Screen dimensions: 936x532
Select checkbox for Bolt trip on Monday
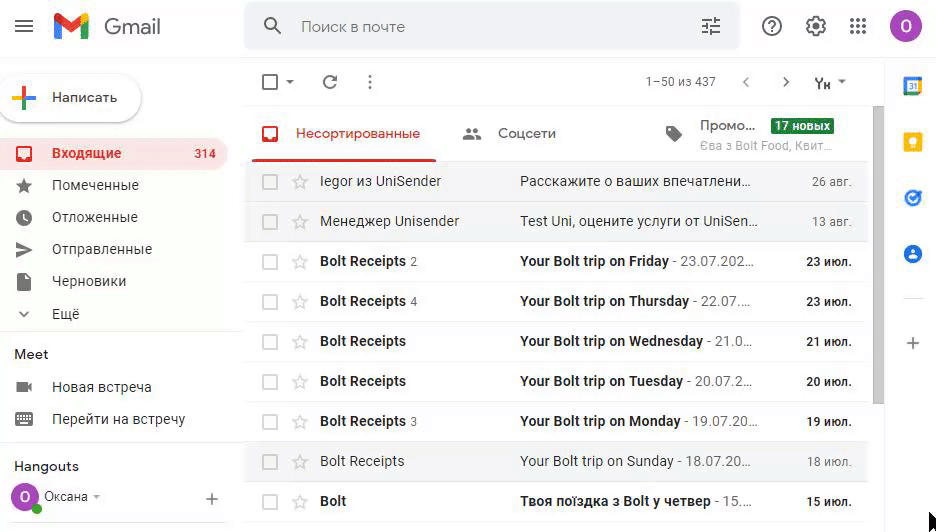click(270, 422)
